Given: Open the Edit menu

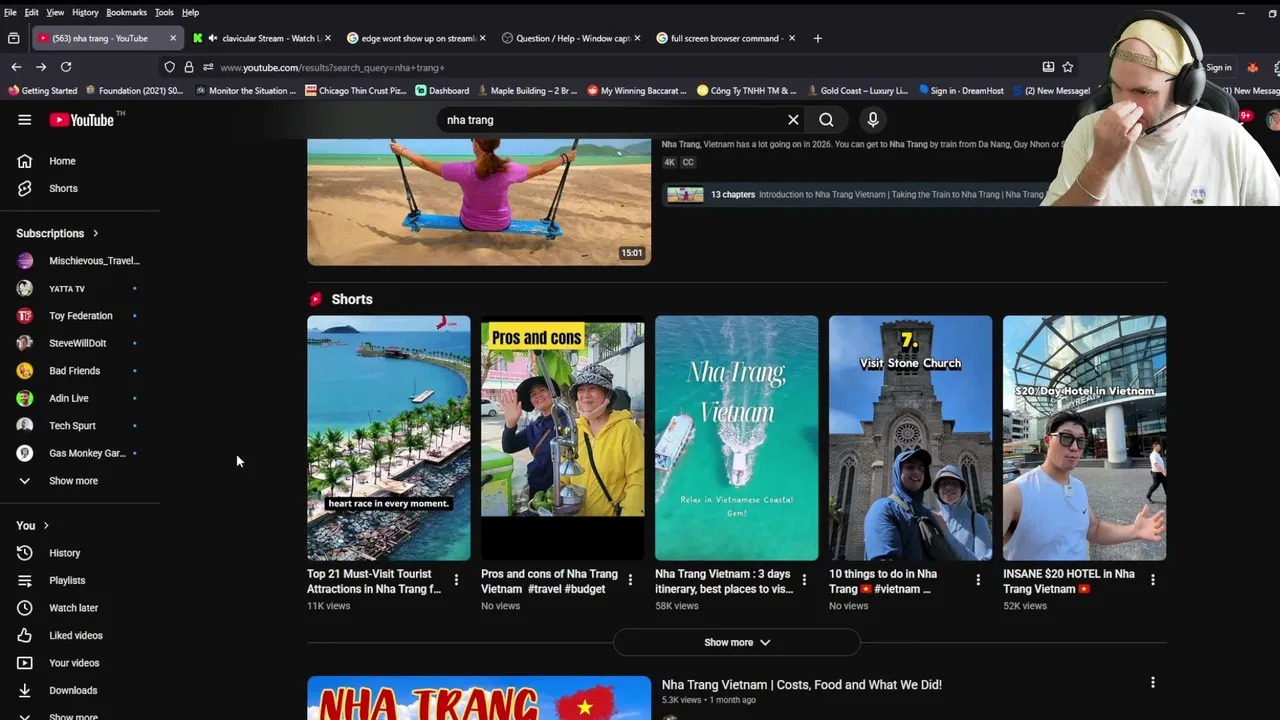Looking at the screenshot, I should (x=32, y=12).
